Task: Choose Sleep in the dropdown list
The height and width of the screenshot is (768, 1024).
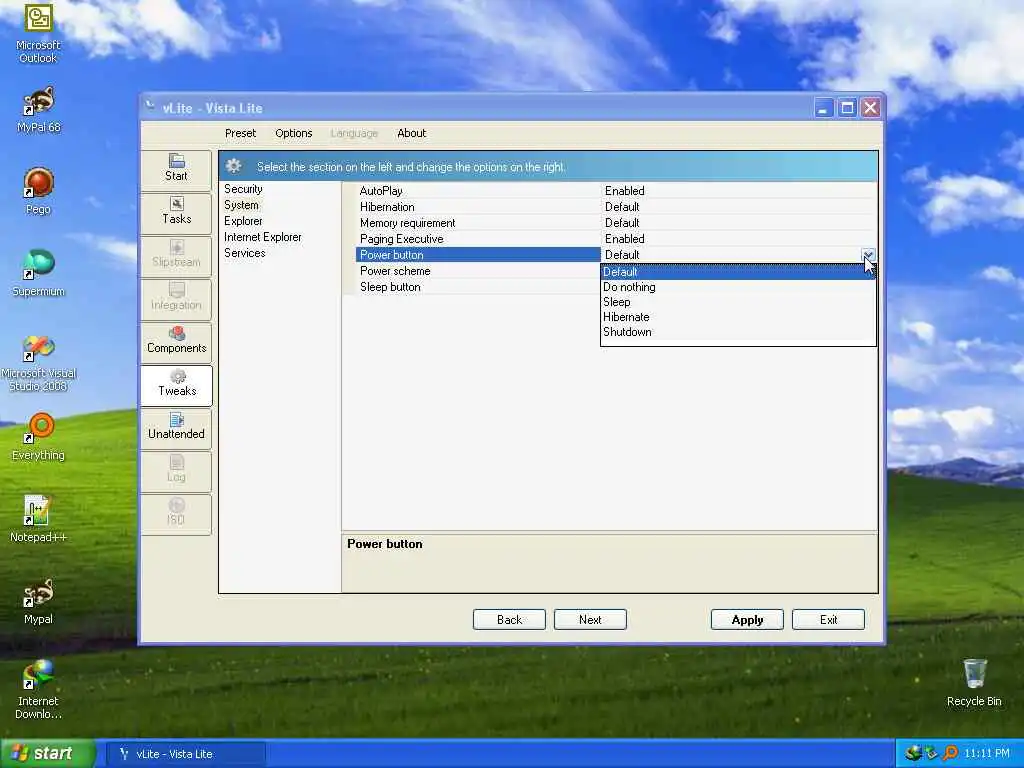Action: tap(738, 302)
